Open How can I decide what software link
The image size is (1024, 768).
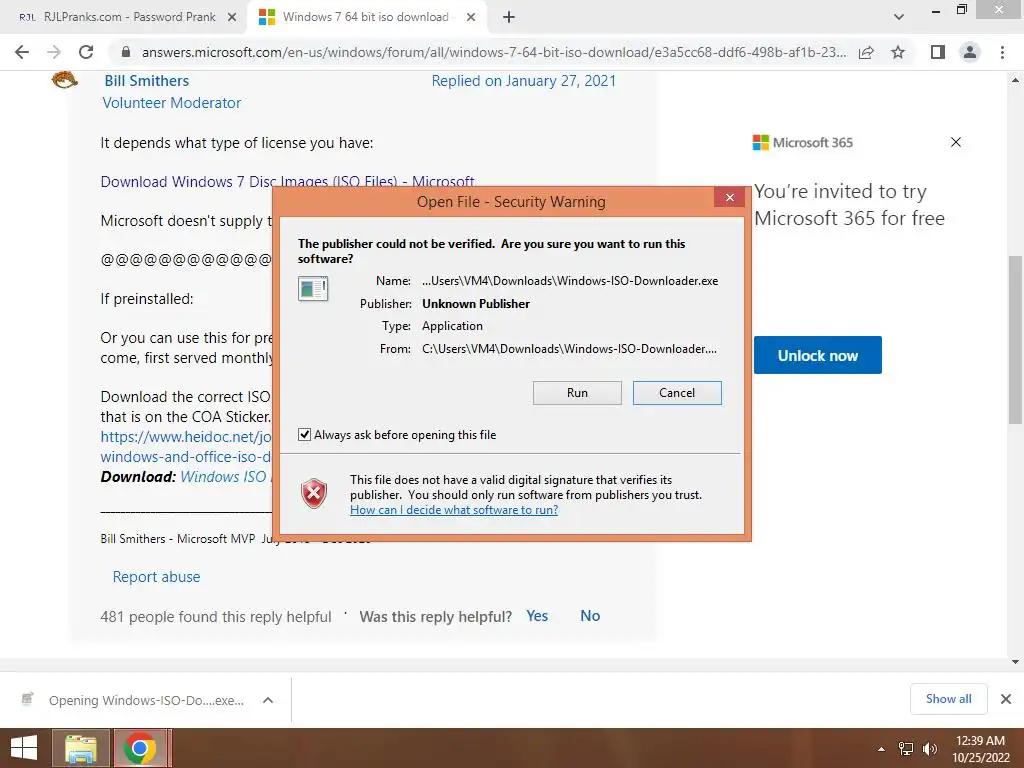(454, 510)
